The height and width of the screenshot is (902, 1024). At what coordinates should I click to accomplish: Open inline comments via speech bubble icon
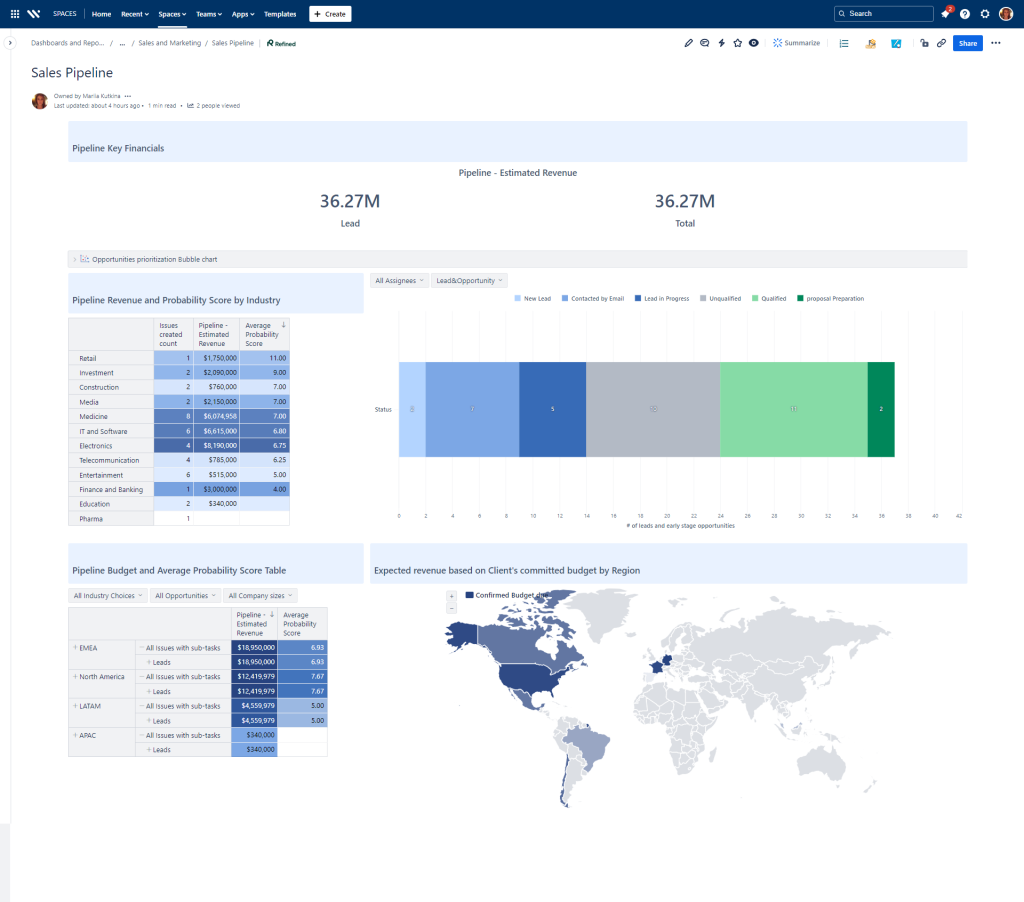coord(704,43)
